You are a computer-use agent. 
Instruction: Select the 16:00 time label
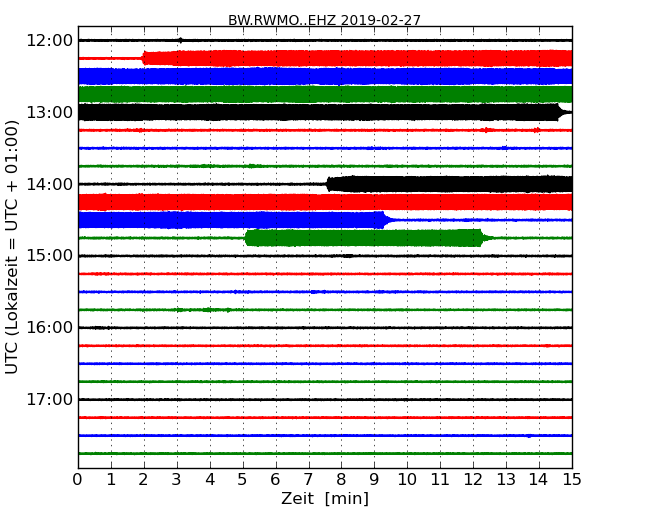pos(49,328)
